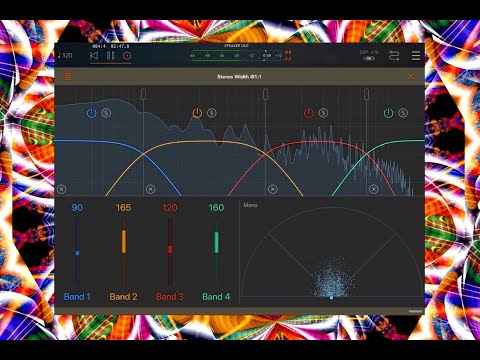This screenshot has height=360, width=480.
Task: Remove Band 2 using its X circle icon
Action: point(151,189)
